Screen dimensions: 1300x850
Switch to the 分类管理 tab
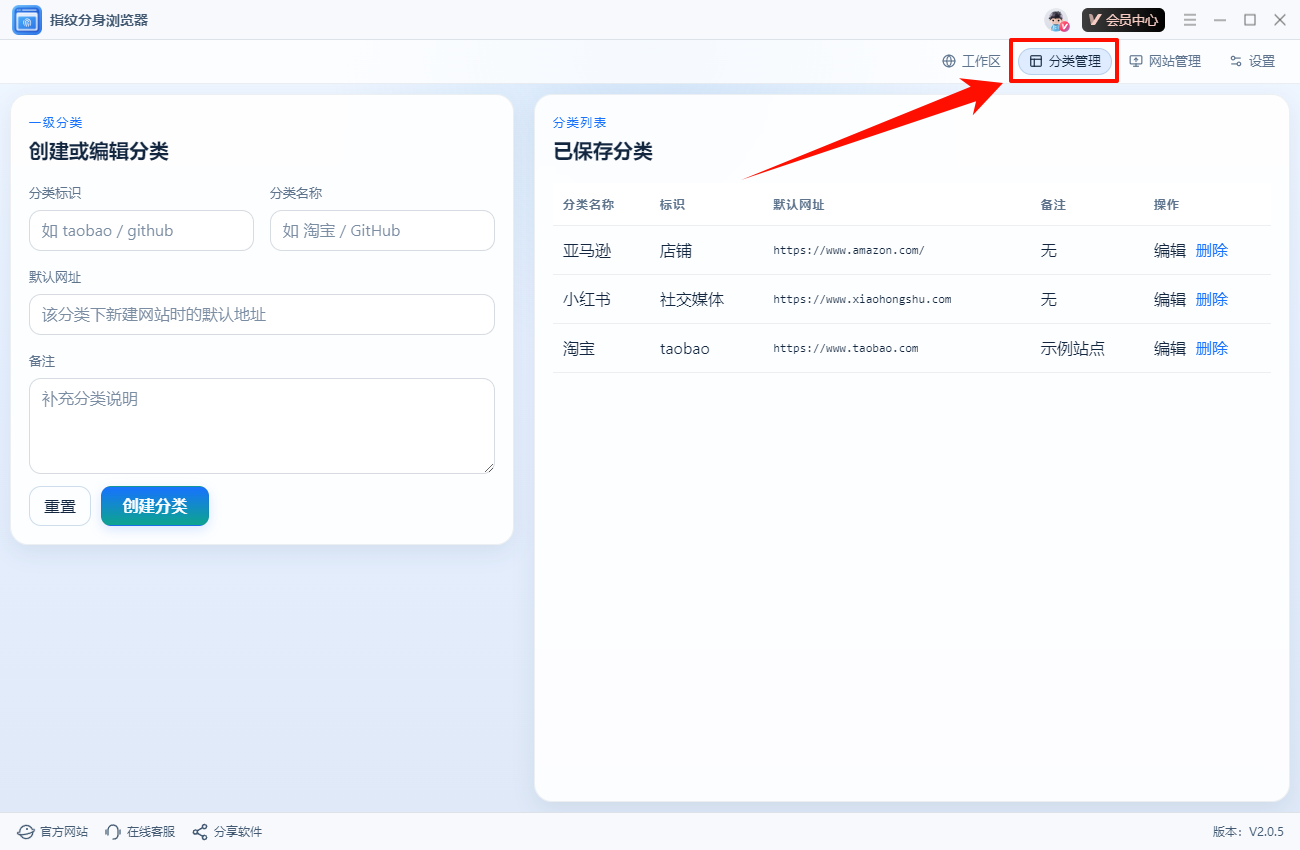click(1065, 61)
